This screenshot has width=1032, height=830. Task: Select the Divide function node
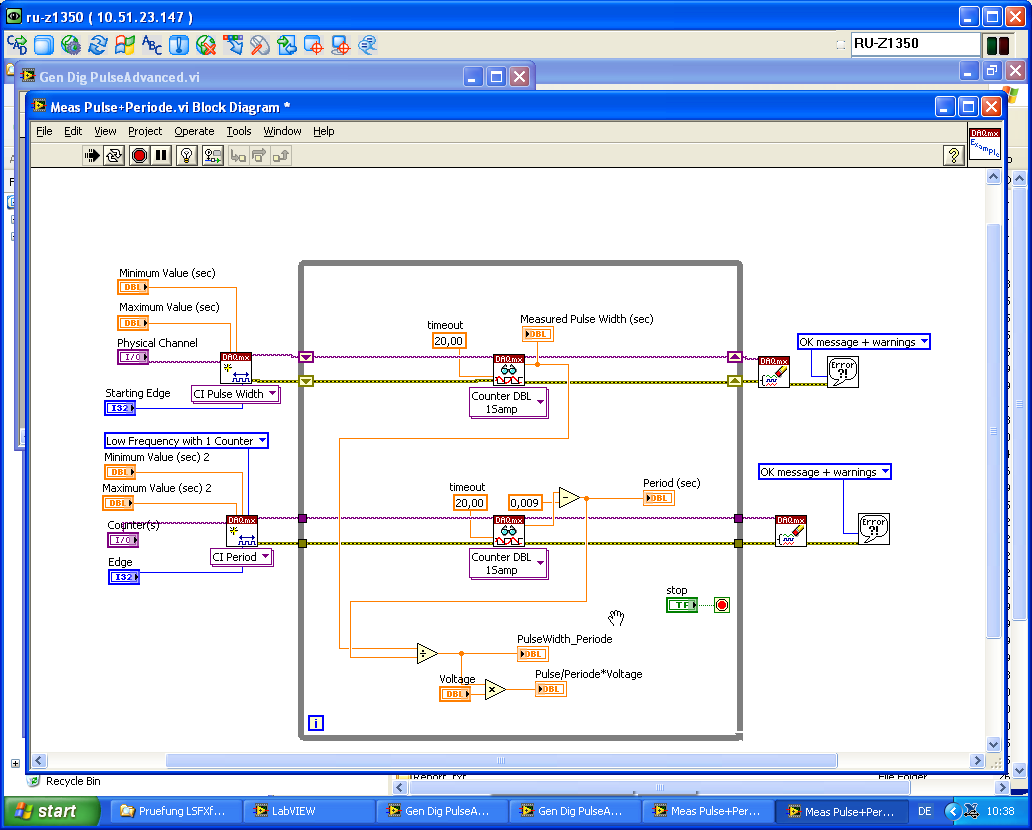tap(428, 653)
